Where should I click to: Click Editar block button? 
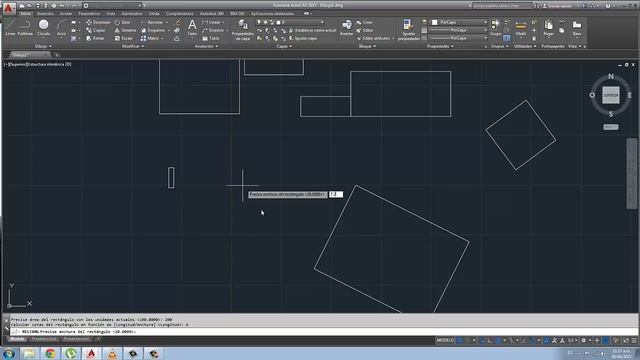(x=364, y=30)
